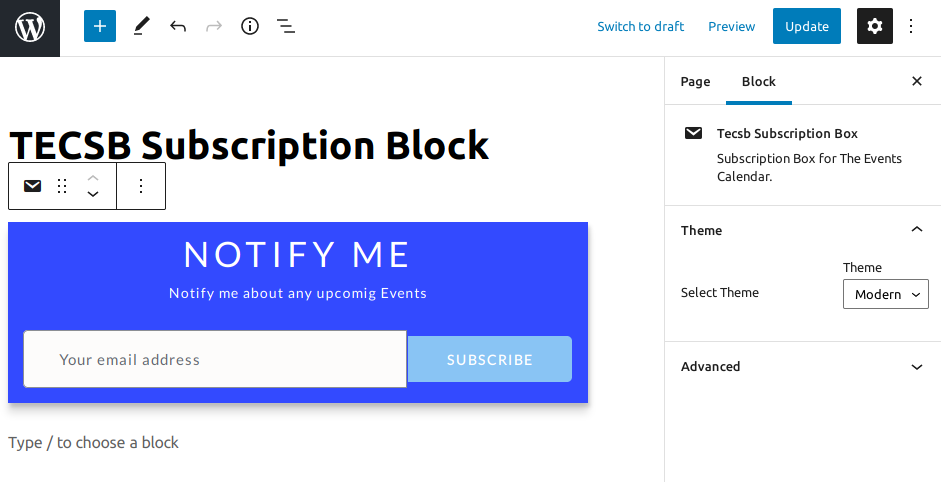Viewport: 941px width, 482px height.
Task: Switch to the Page tab
Action: point(695,82)
